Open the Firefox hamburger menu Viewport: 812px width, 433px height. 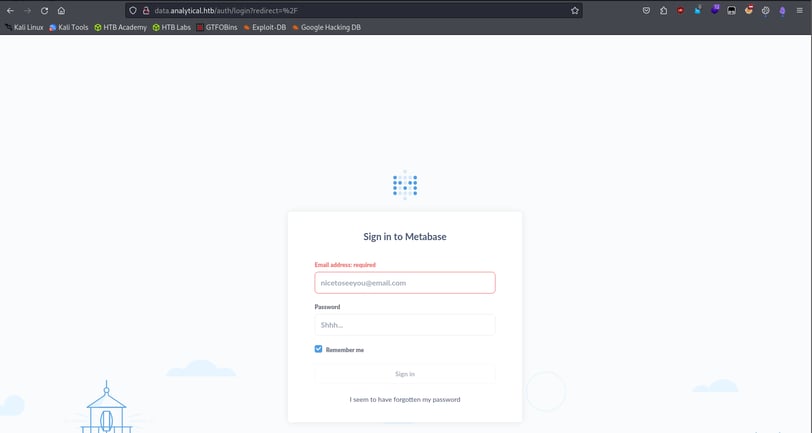pyautogui.click(x=800, y=10)
